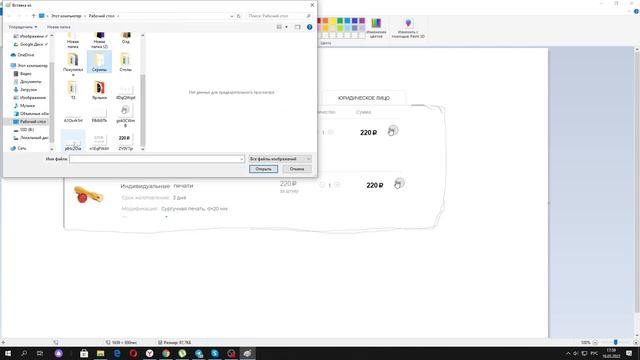The width and height of the screenshot is (640, 360).
Task: Click the Отмена button
Action: click(297, 169)
